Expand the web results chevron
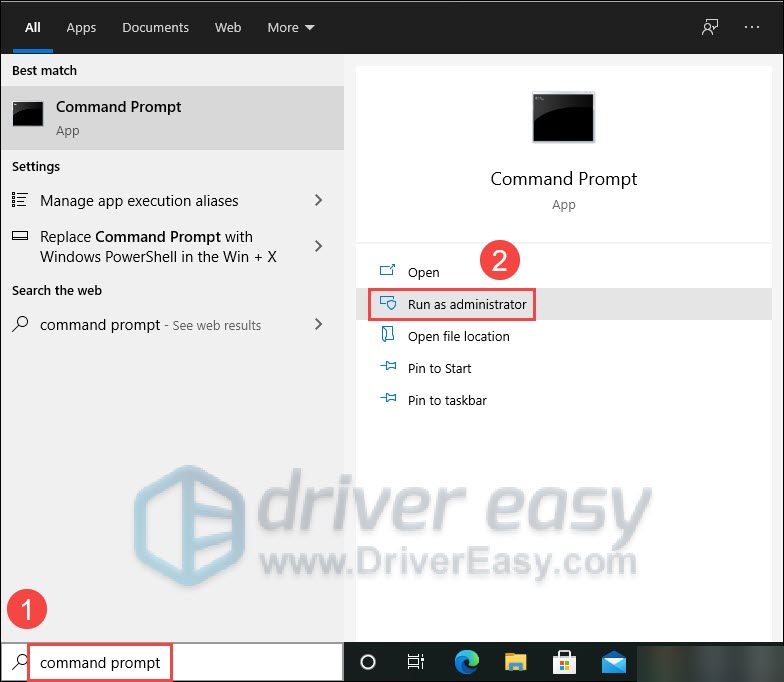This screenshot has width=784, height=682. pos(318,324)
